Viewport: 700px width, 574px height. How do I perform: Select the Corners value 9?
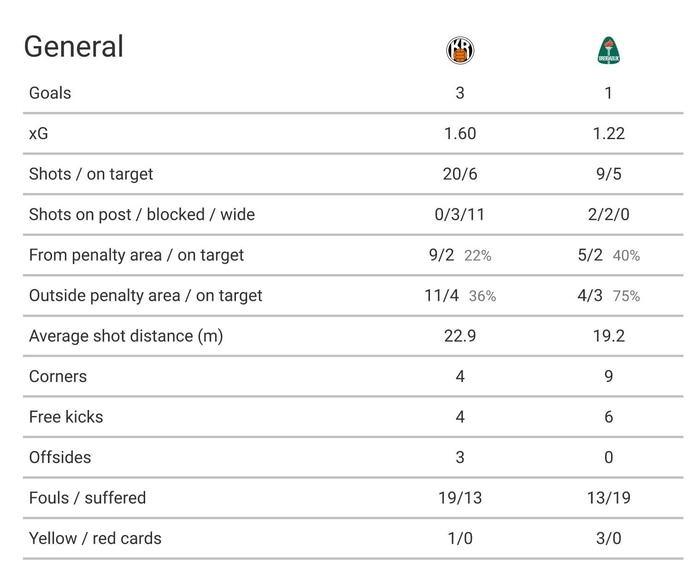[608, 376]
